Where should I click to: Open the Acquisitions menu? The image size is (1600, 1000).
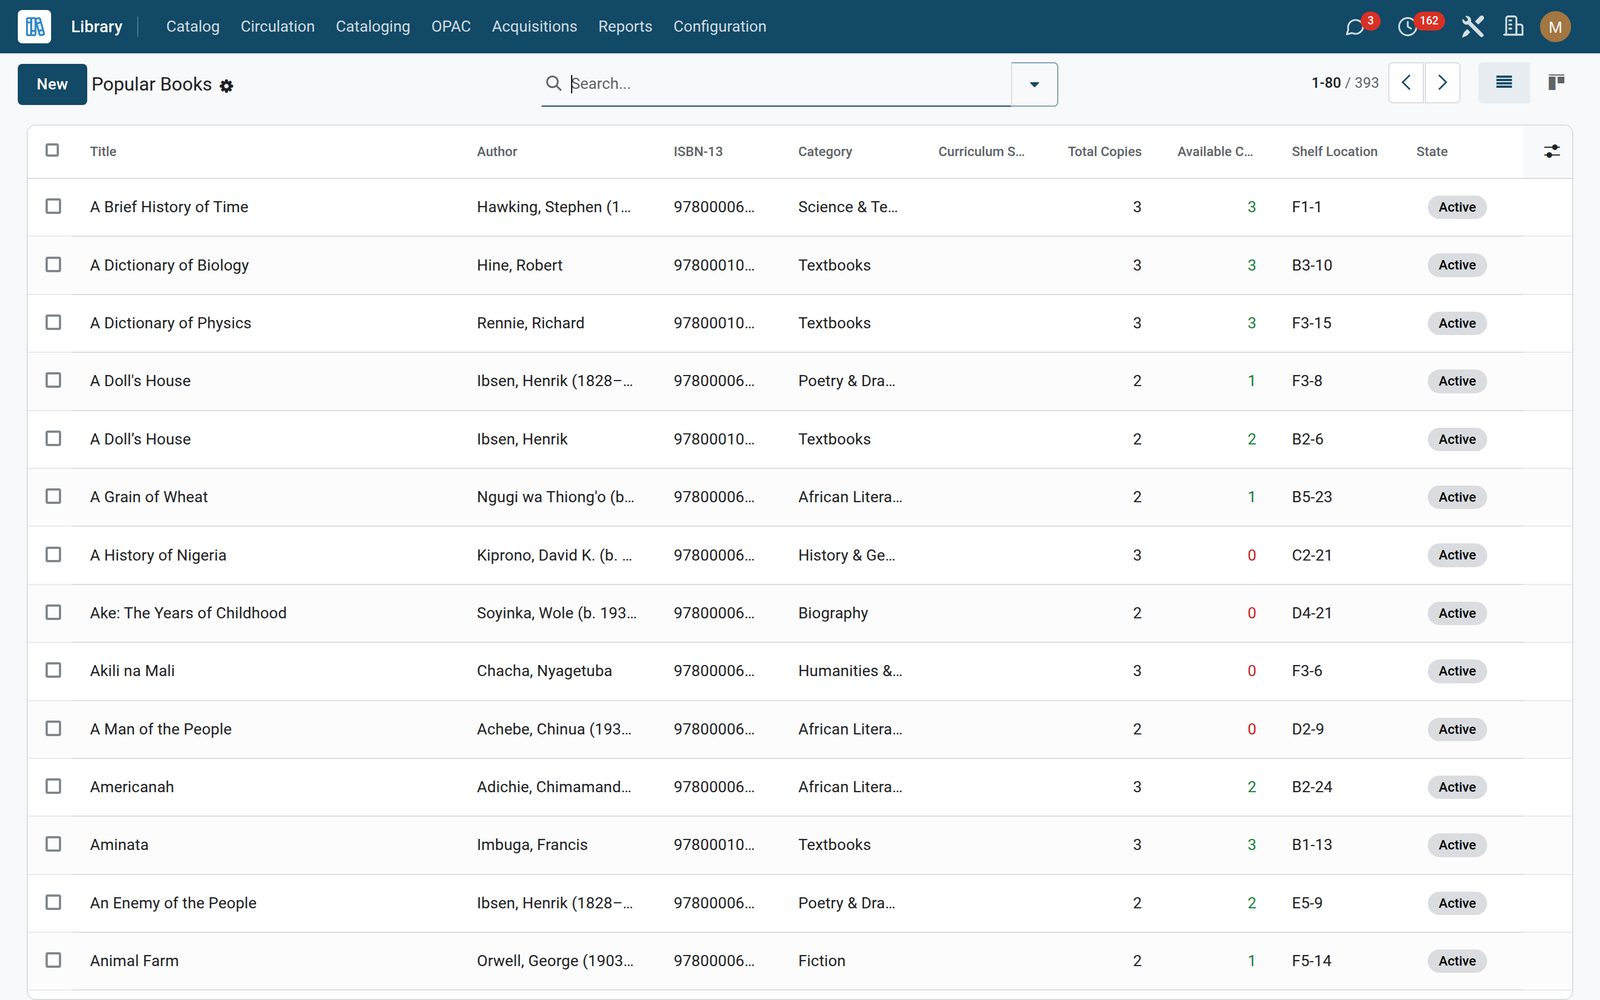534,27
